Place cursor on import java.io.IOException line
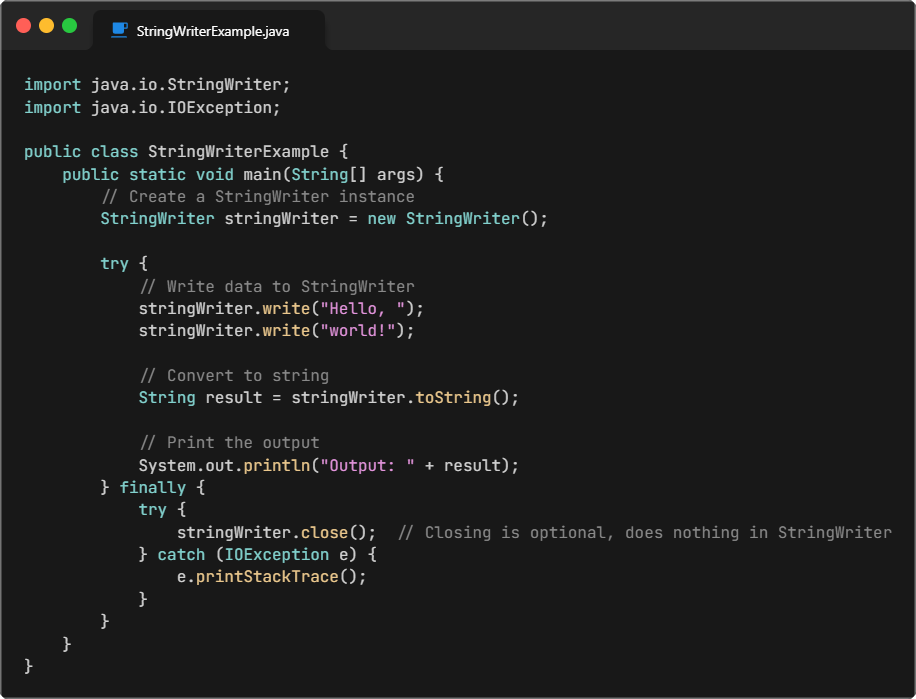This screenshot has width=916, height=699. (152, 108)
